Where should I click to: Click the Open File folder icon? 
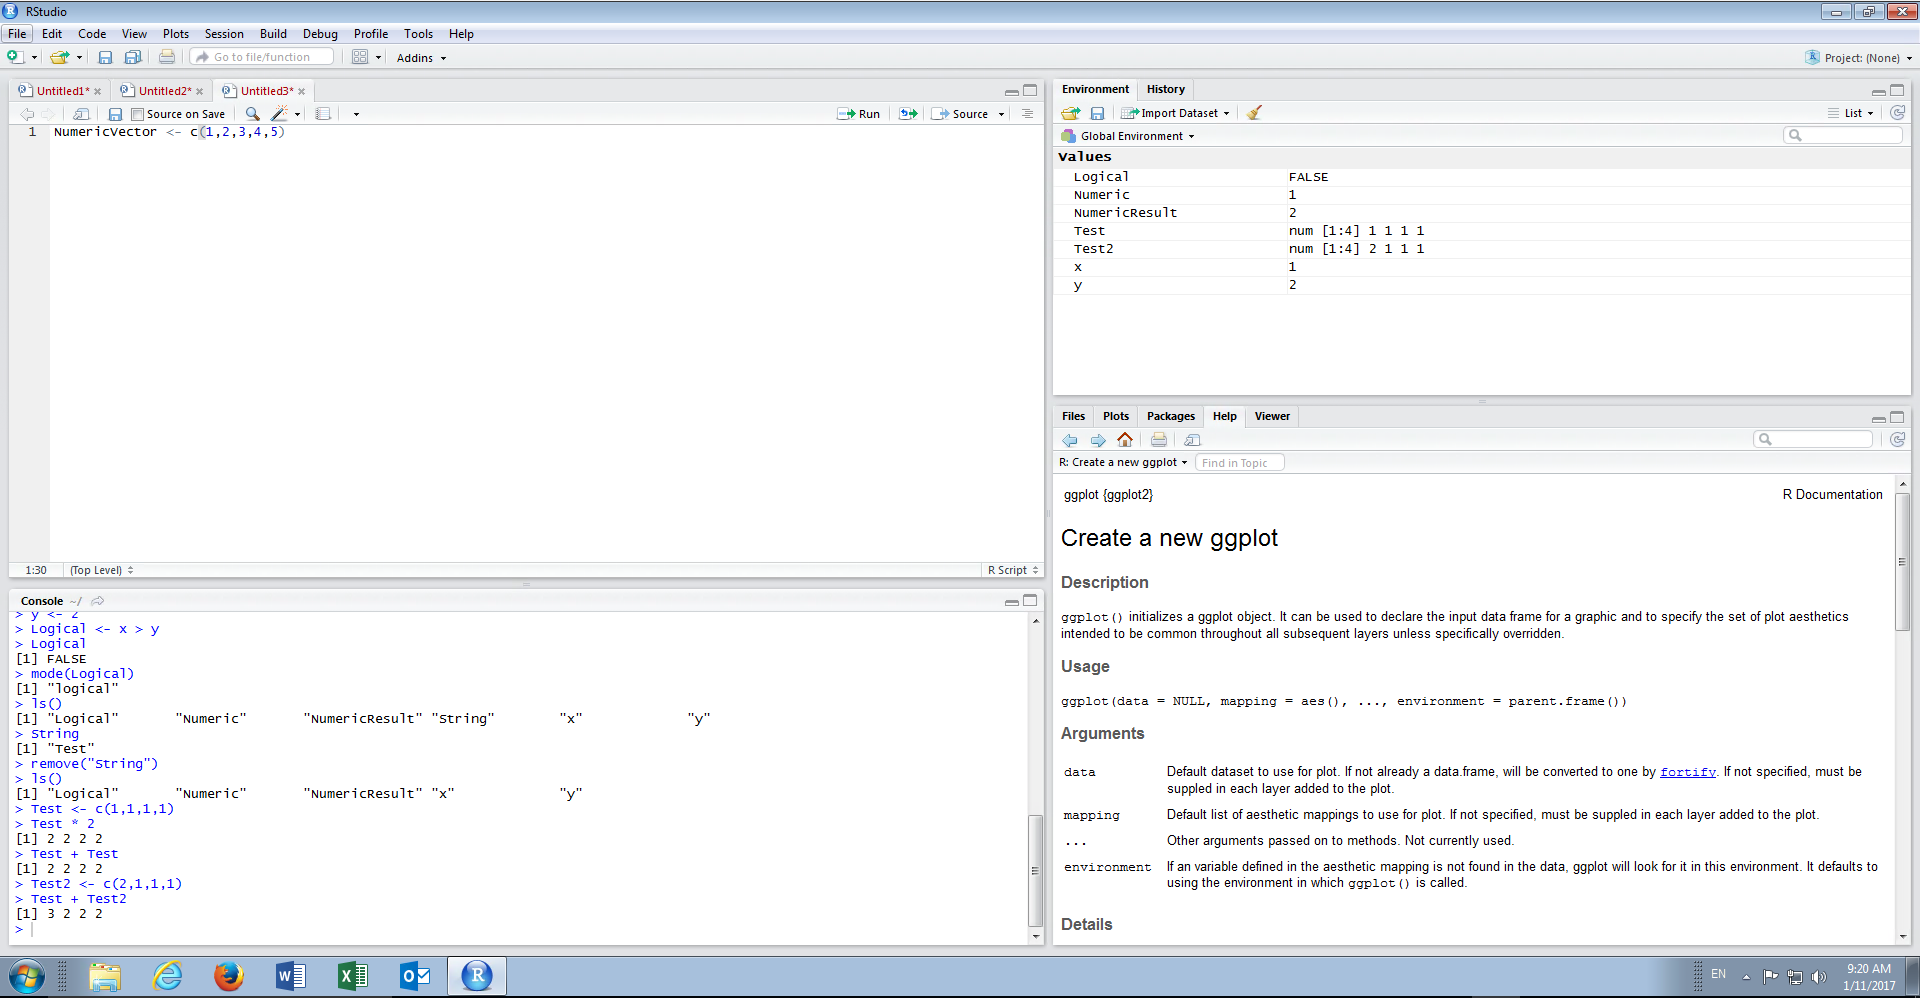point(60,57)
